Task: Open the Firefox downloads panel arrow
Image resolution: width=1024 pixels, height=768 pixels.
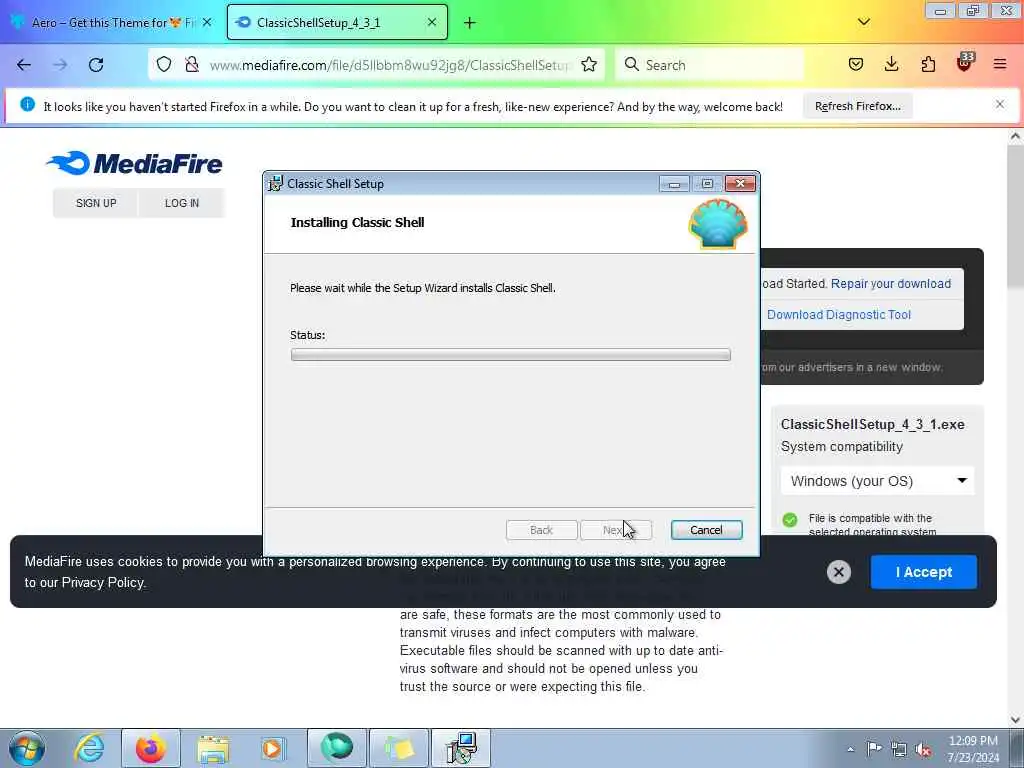Action: pos(891,64)
